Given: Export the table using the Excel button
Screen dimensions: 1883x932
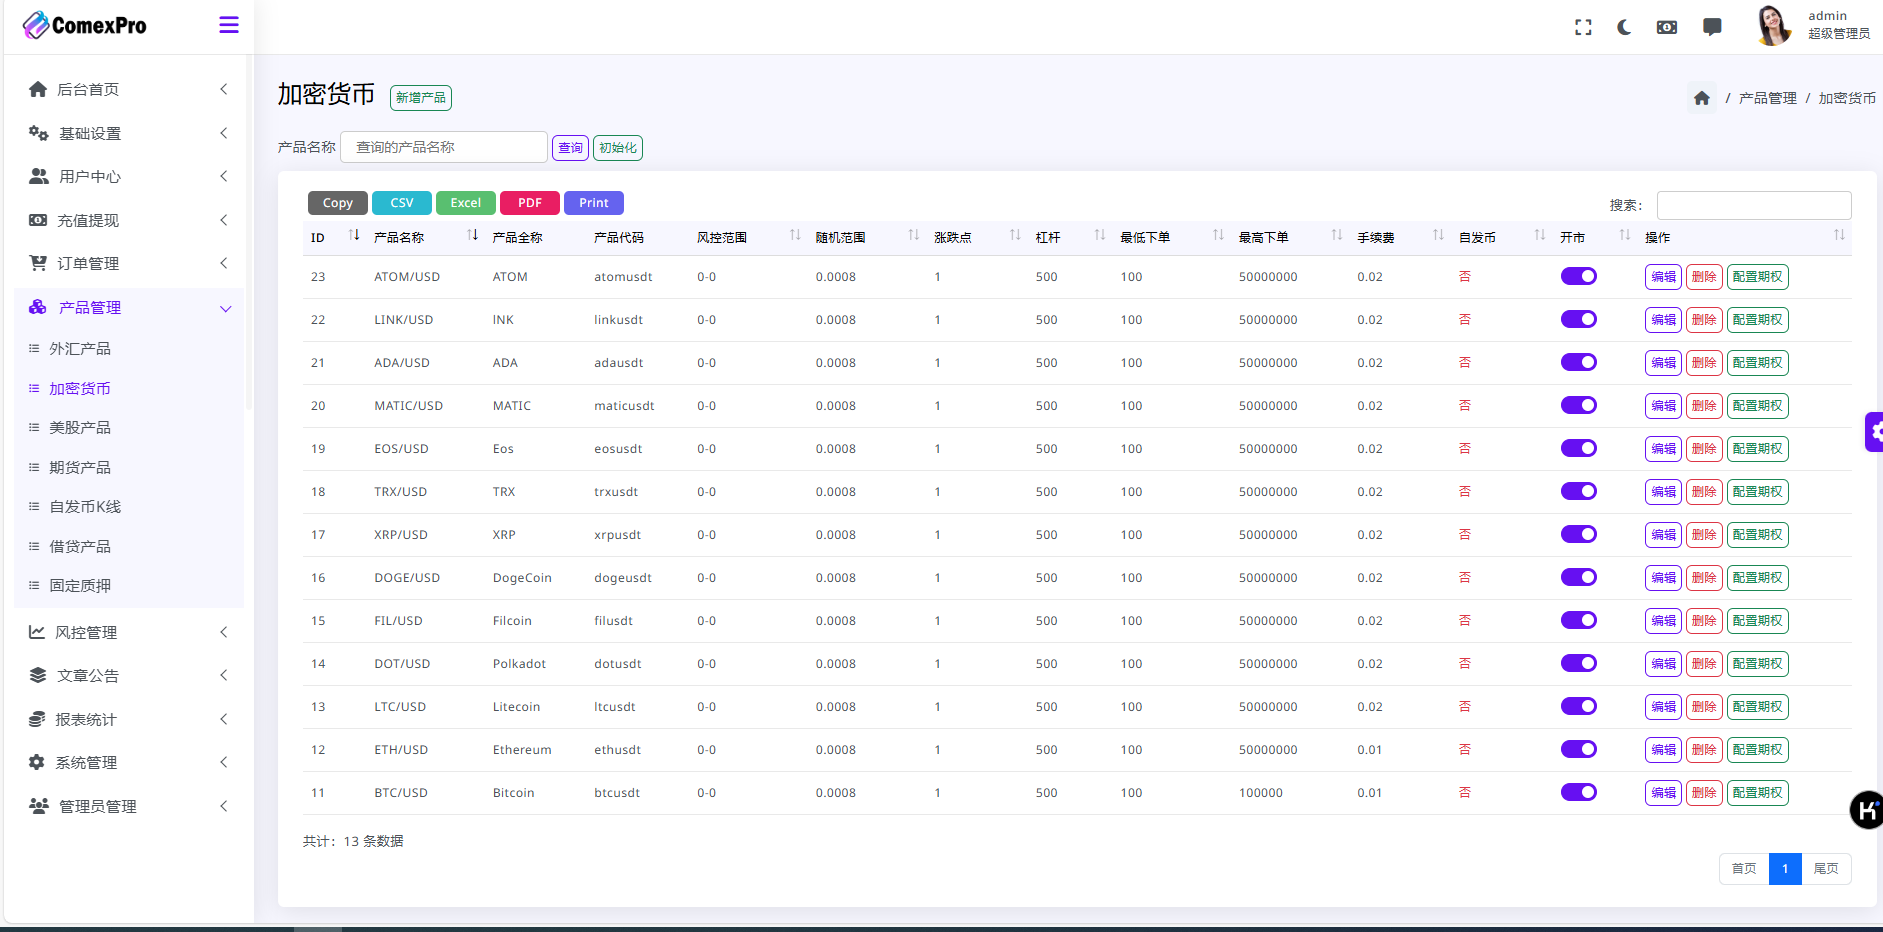Looking at the screenshot, I should click(x=465, y=203).
